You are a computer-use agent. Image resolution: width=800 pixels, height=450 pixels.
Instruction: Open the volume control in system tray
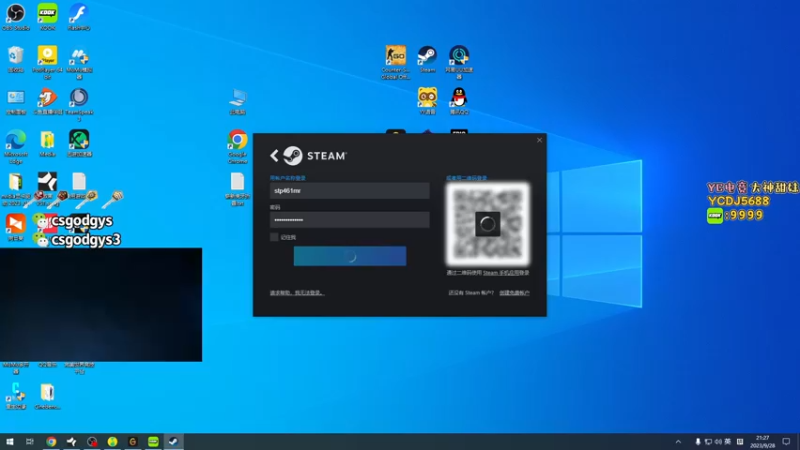(x=718, y=442)
